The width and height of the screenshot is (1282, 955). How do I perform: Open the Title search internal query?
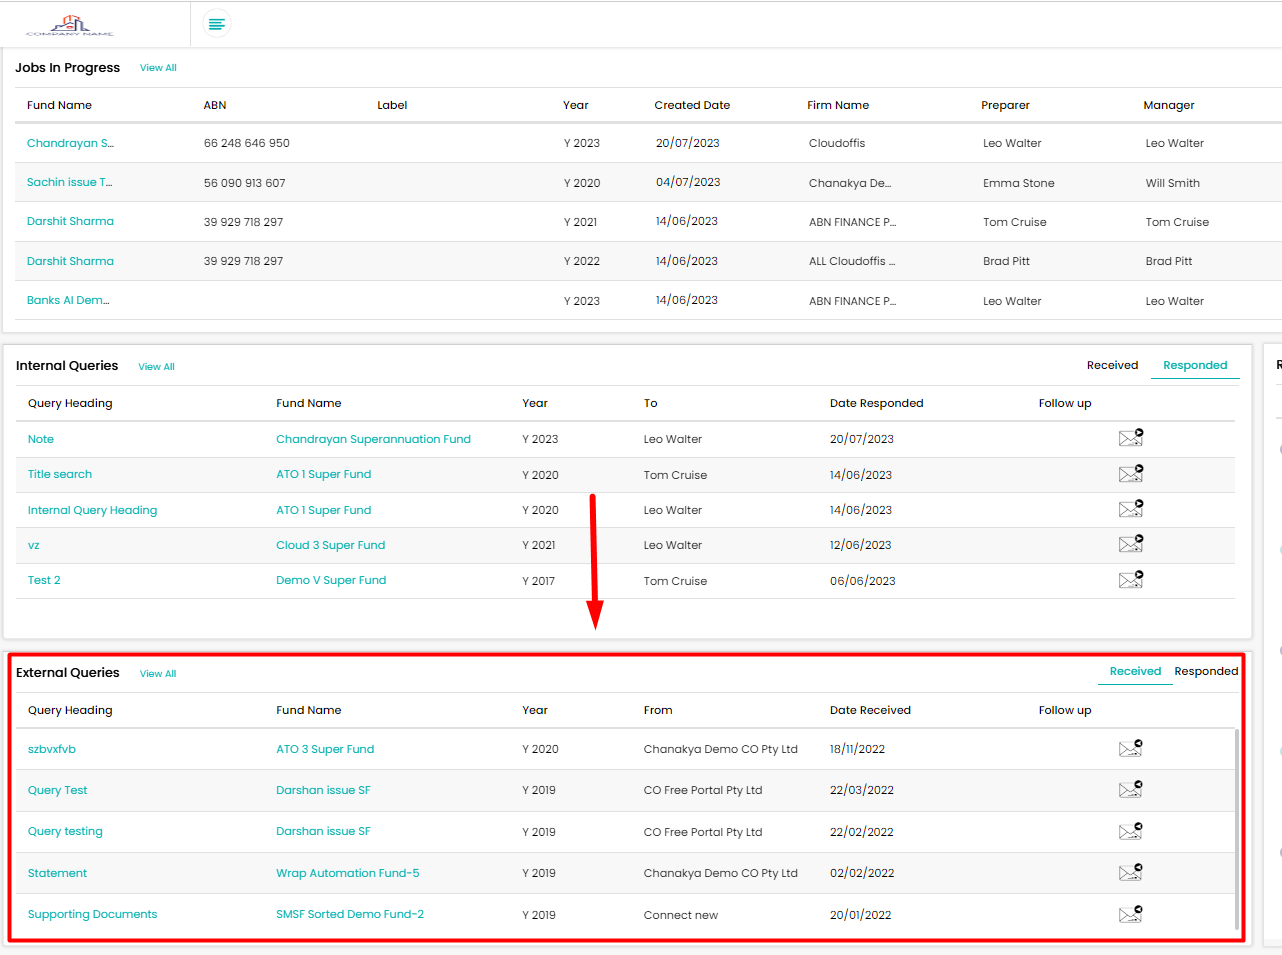point(60,474)
